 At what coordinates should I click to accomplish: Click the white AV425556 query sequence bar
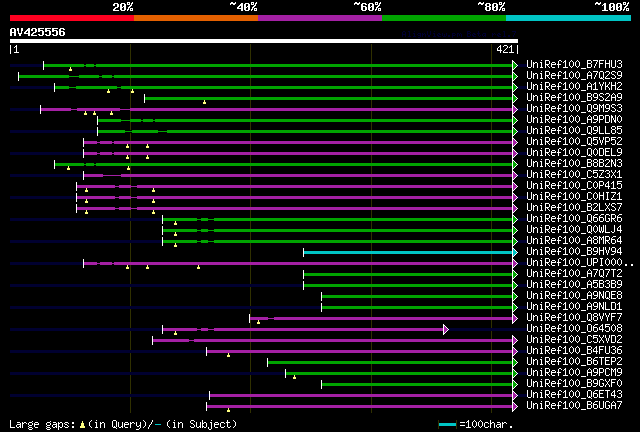click(264, 41)
